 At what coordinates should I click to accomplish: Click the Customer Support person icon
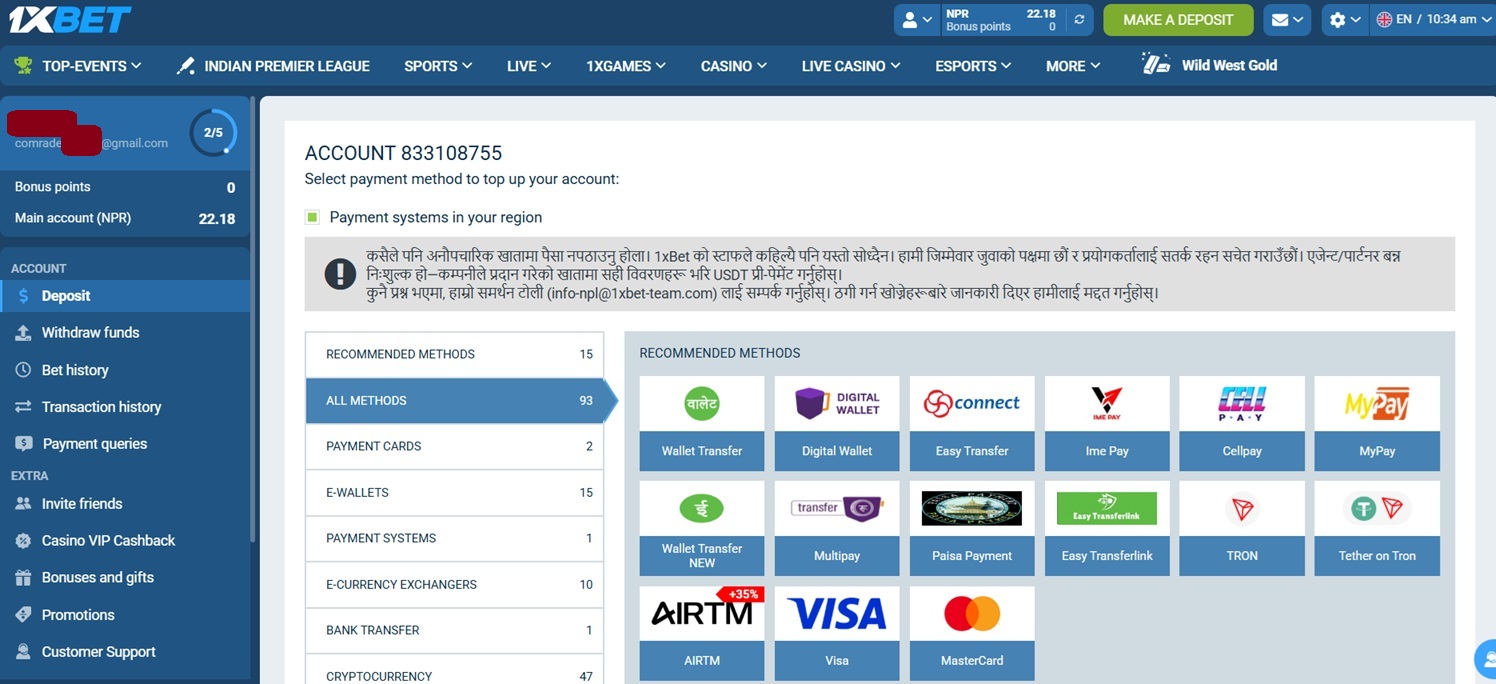tap(23, 652)
